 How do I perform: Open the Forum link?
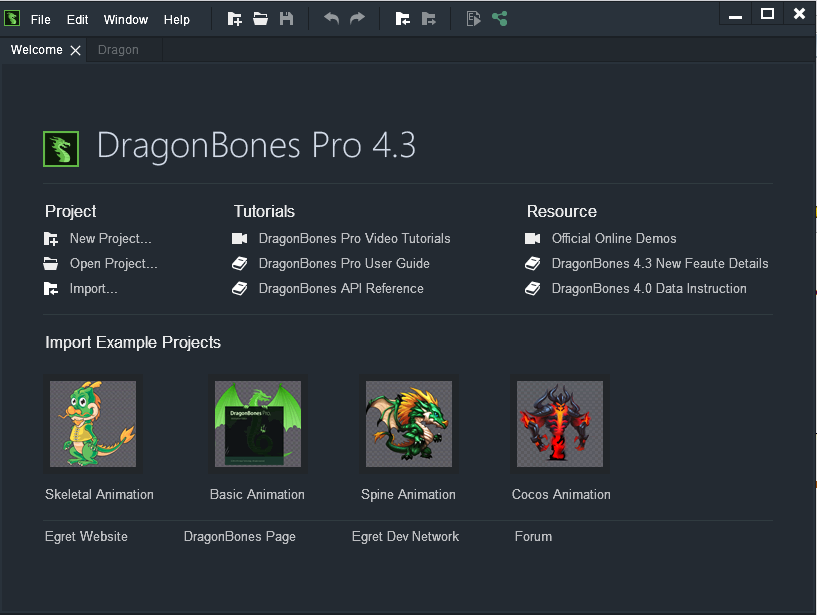click(533, 537)
